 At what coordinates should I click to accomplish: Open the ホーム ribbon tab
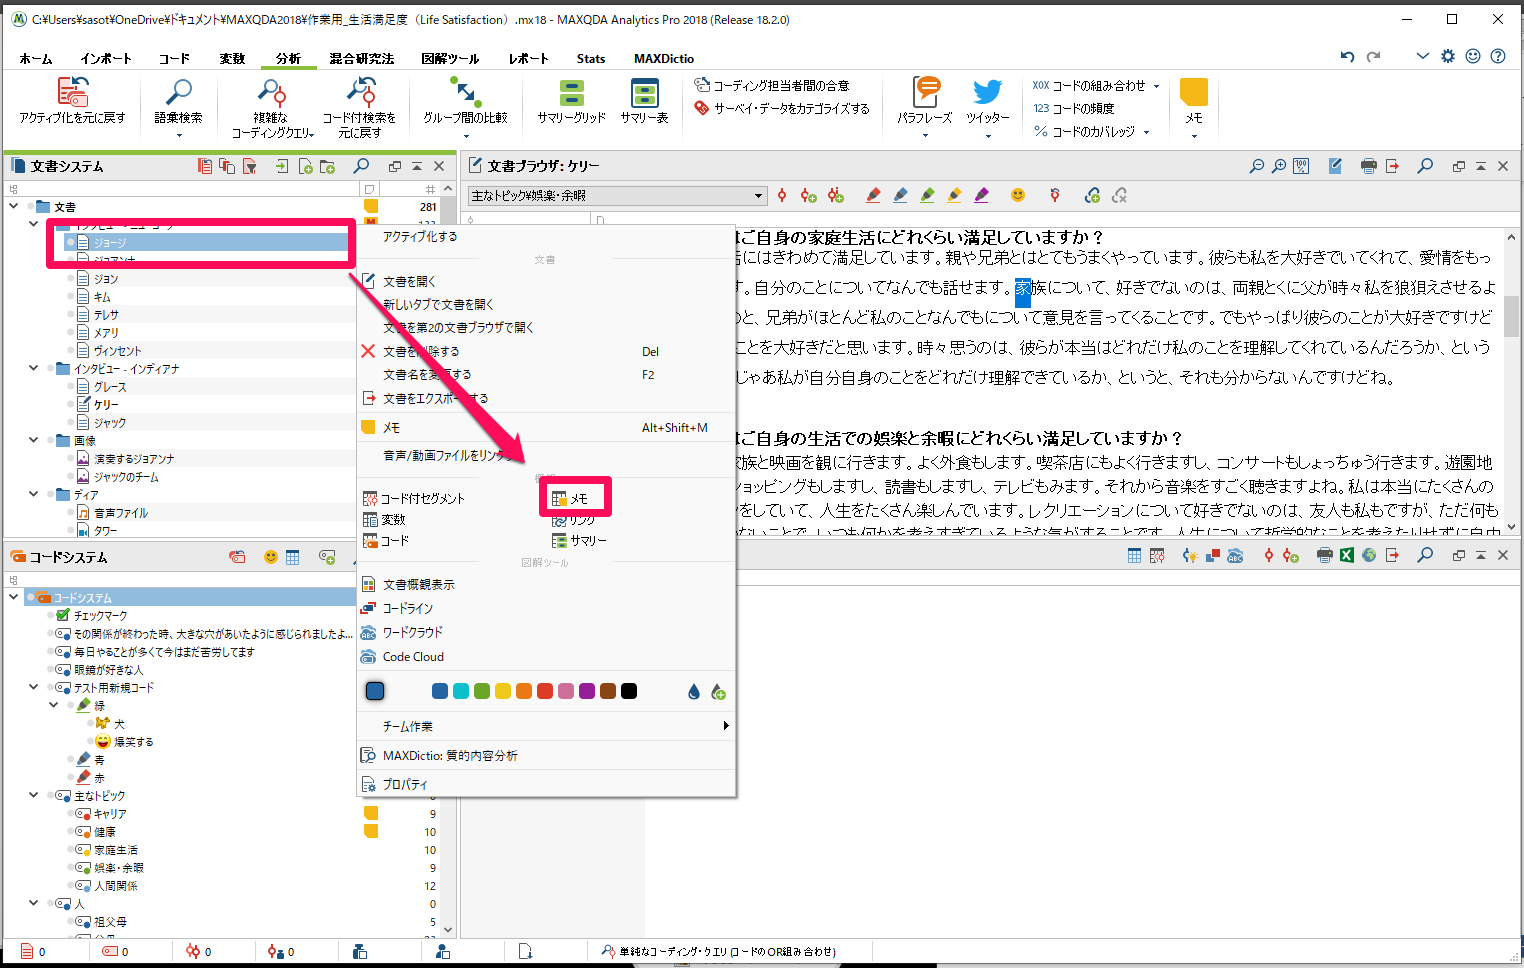(36, 59)
